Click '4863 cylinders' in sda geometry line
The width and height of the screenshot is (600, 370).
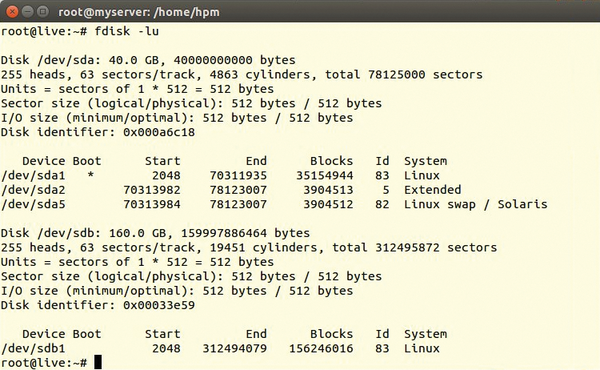260,75
